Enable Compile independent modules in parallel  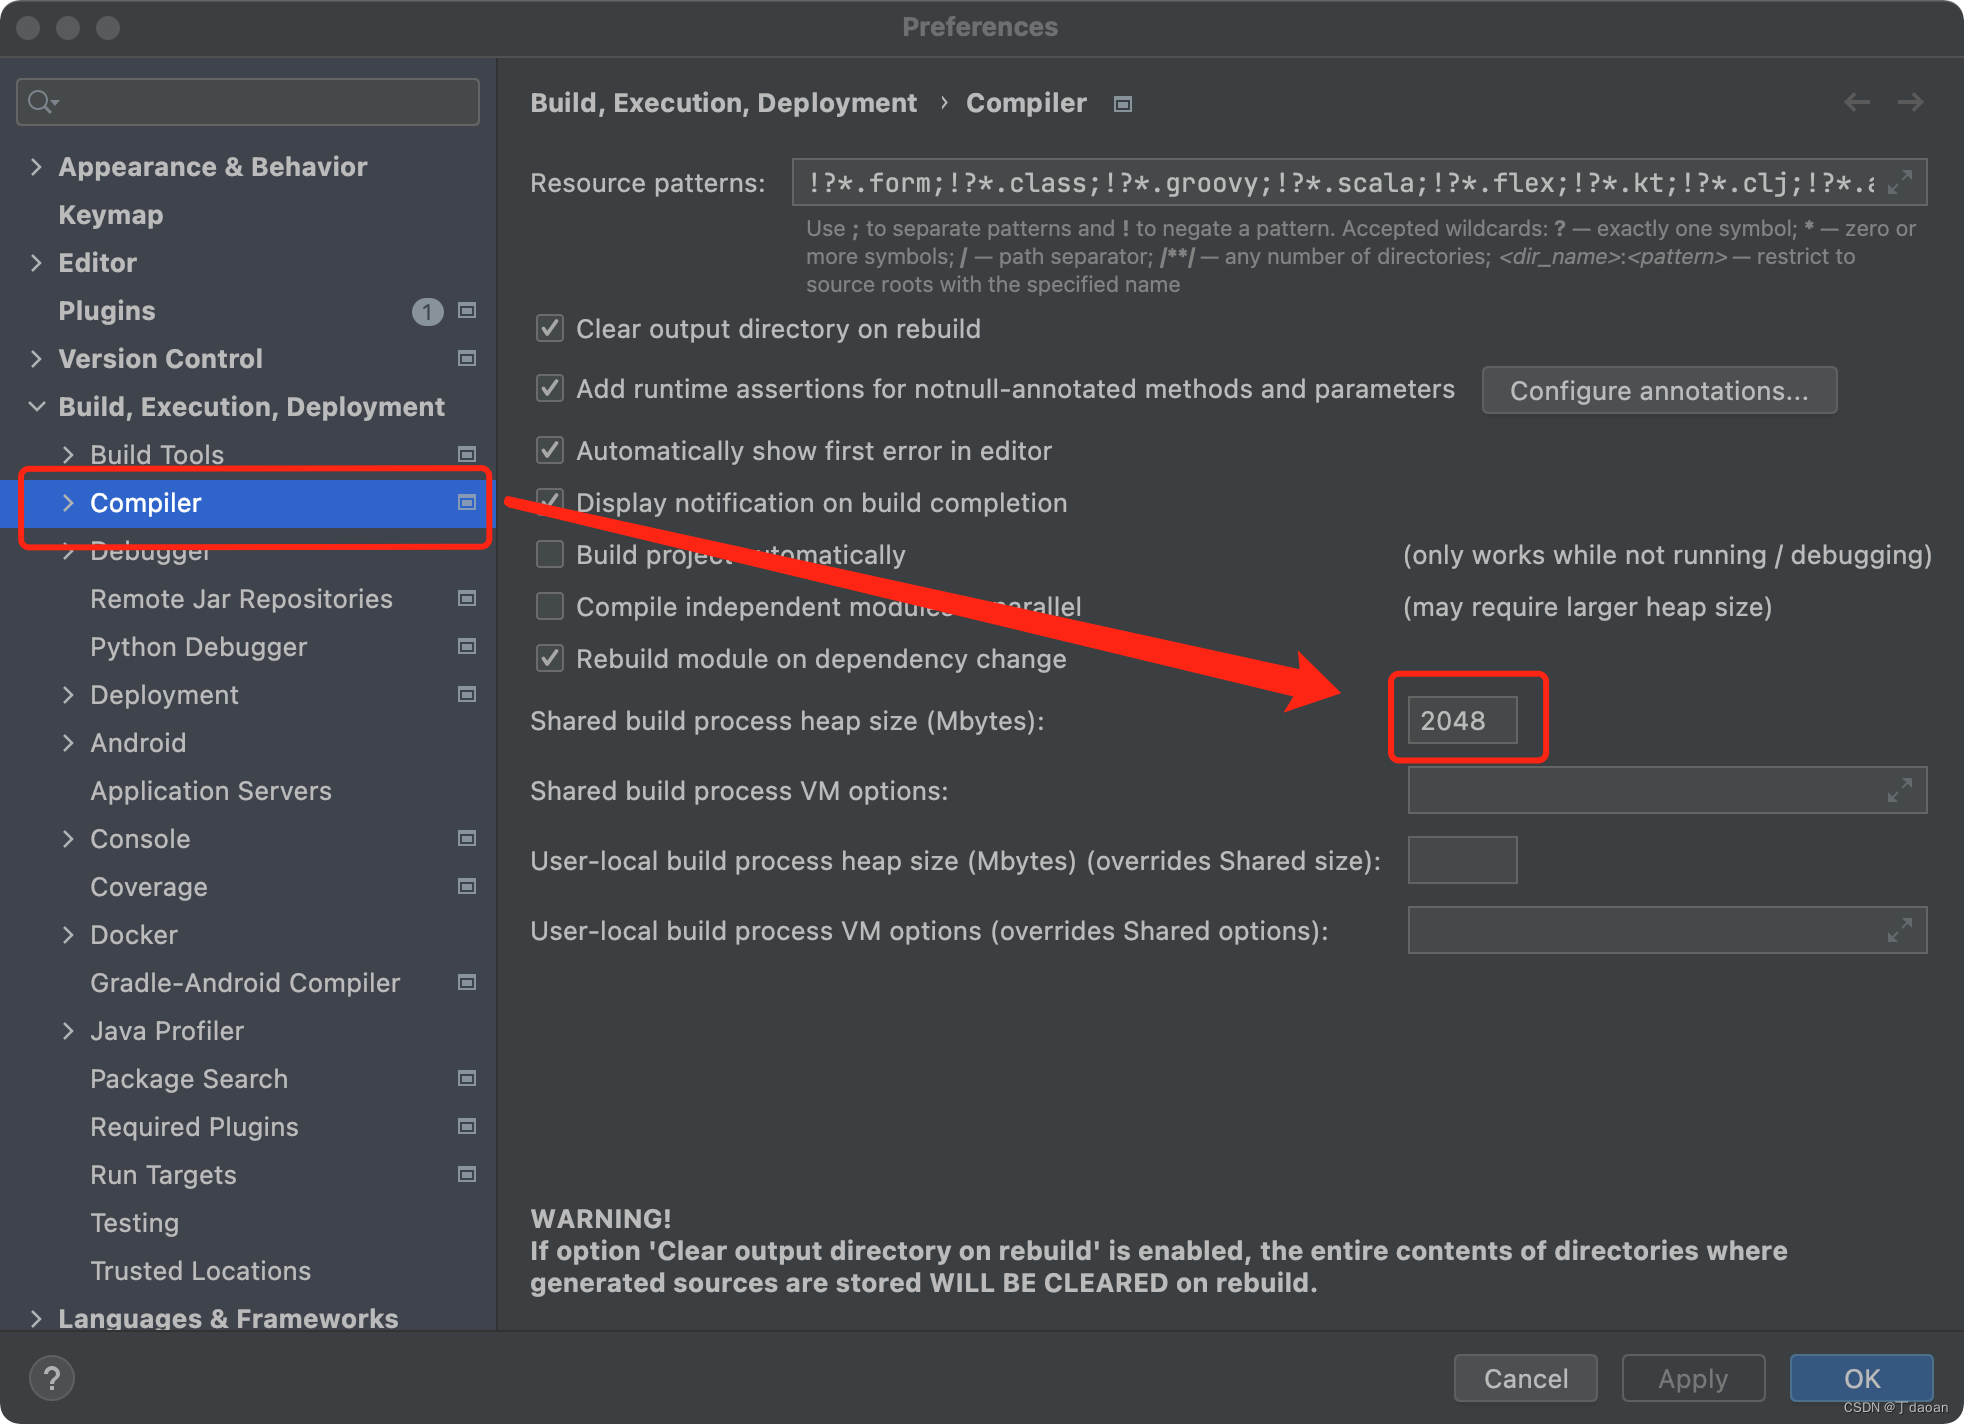click(550, 606)
